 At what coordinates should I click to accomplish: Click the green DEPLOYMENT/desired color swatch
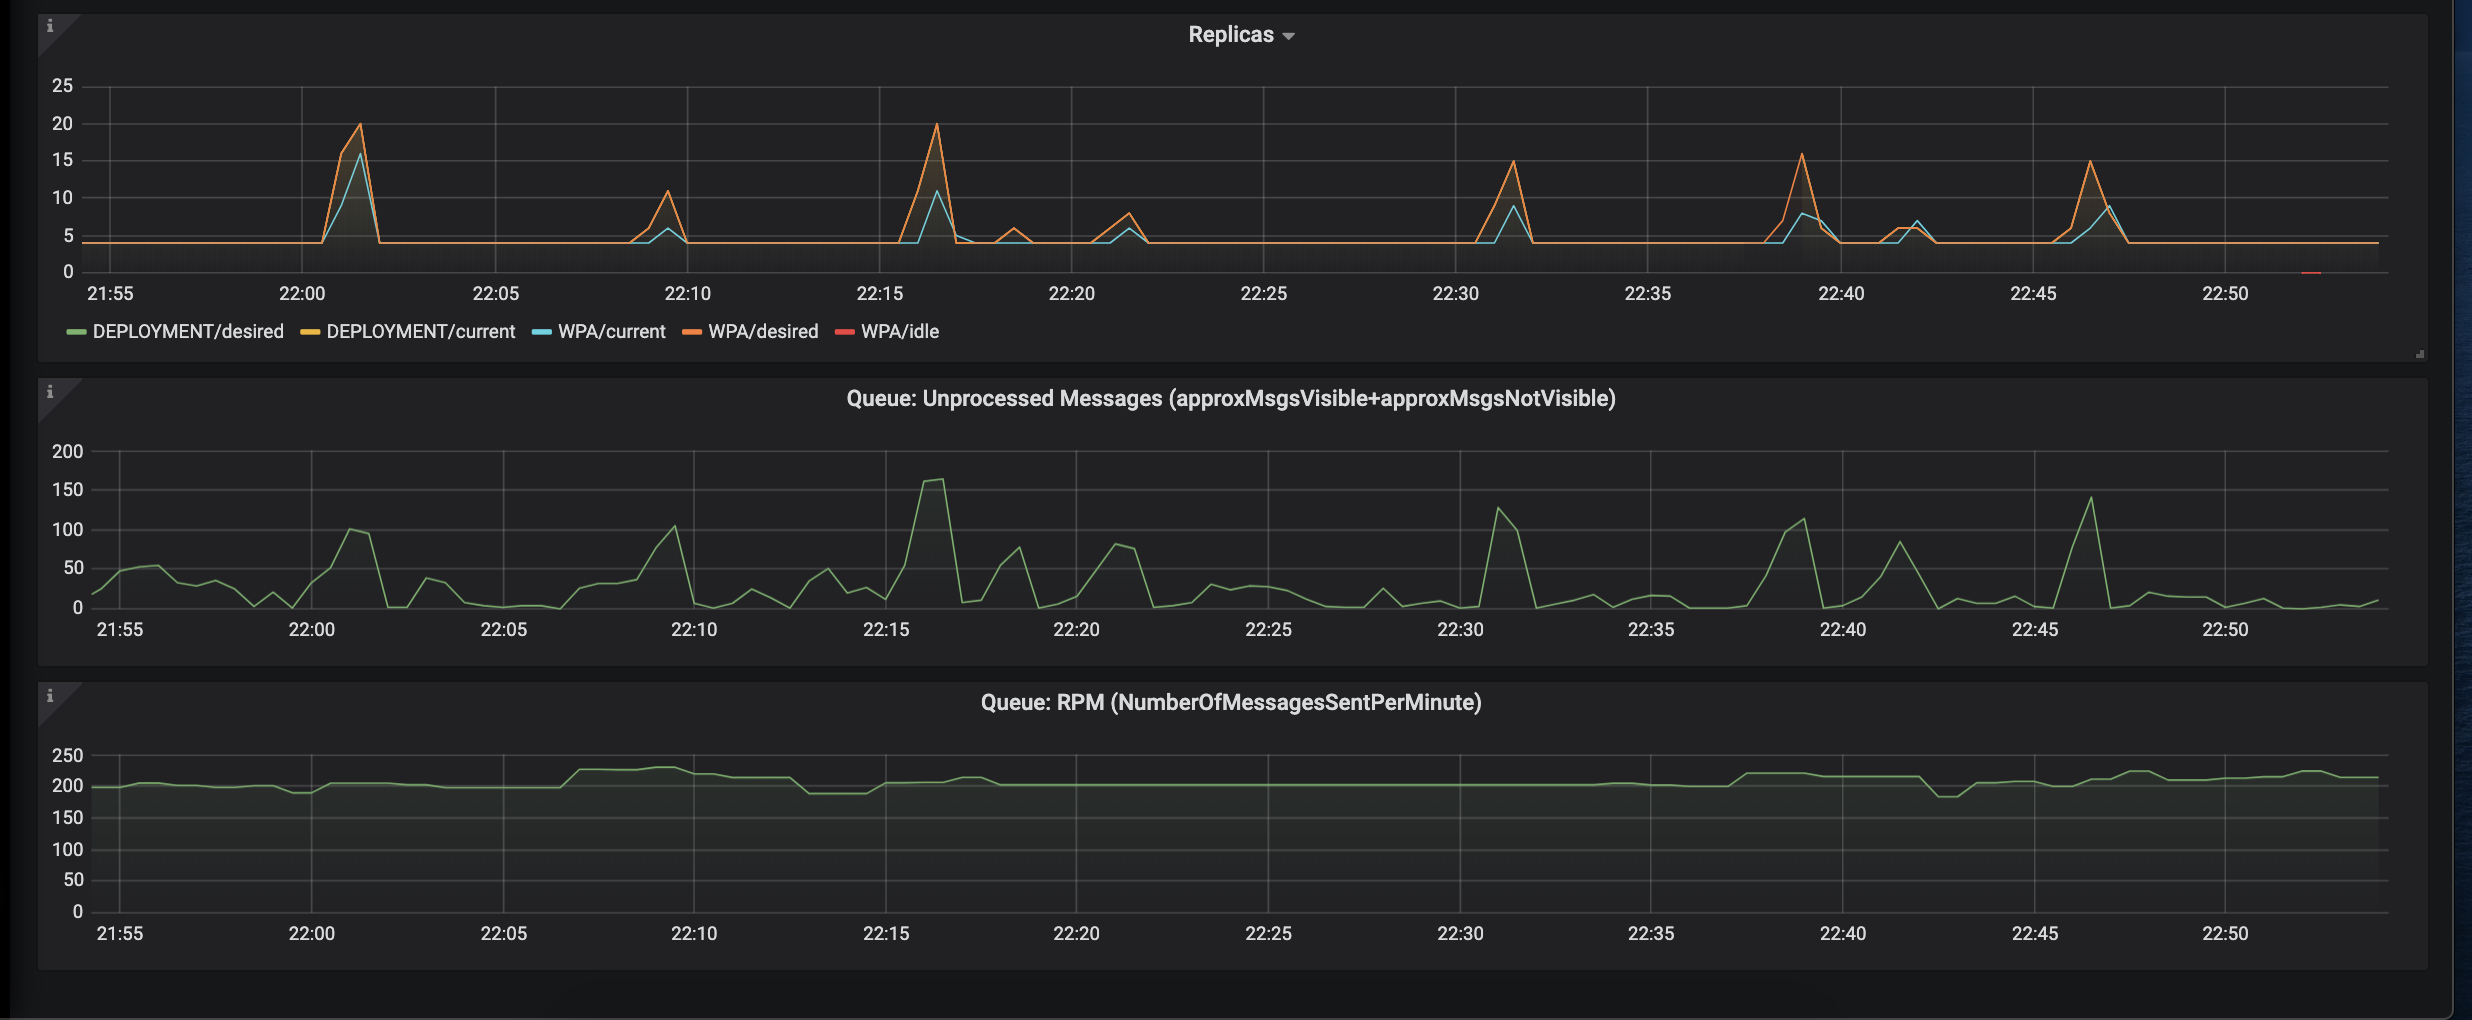[77, 332]
